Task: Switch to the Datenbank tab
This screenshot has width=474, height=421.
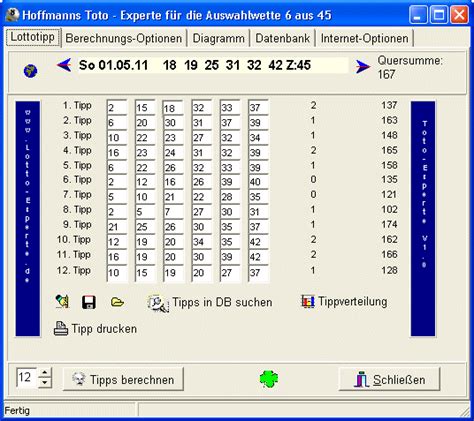Action: [282, 38]
